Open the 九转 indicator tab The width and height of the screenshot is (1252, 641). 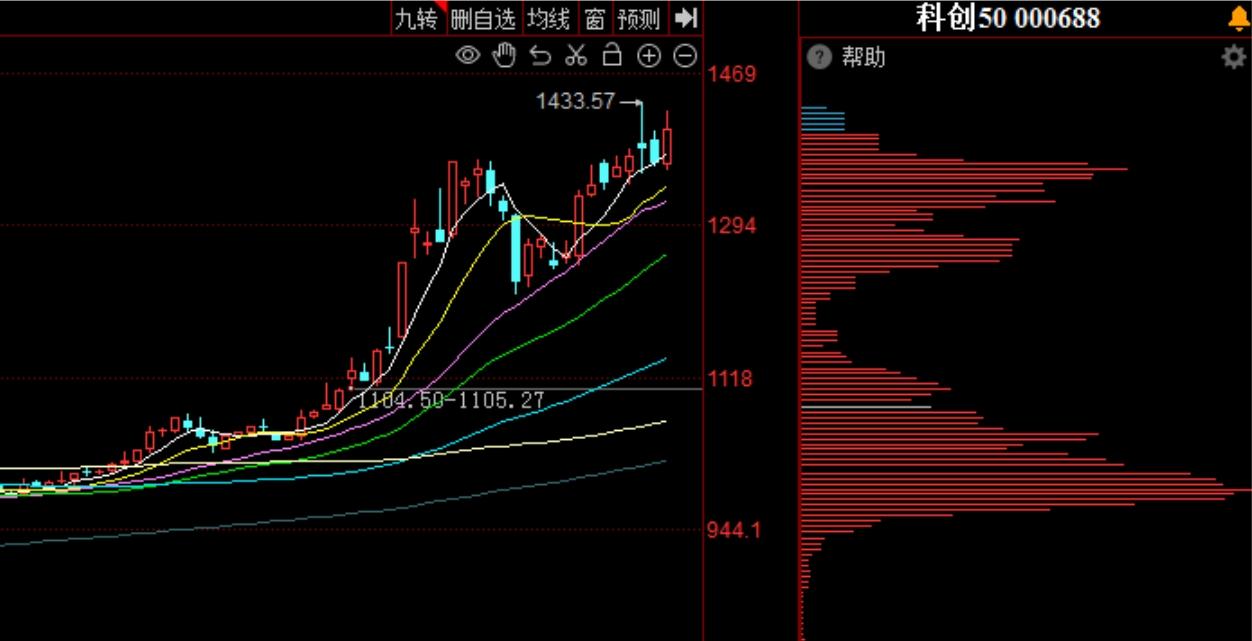pos(416,18)
